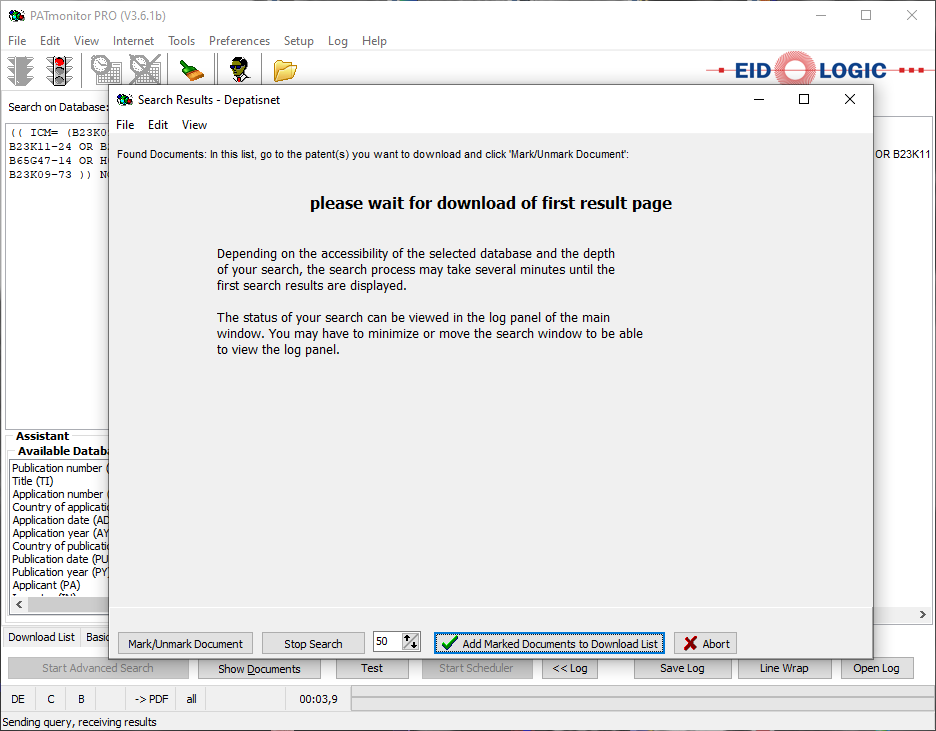
Task: Open View menu in Search Results window
Action: pyautogui.click(x=194, y=125)
